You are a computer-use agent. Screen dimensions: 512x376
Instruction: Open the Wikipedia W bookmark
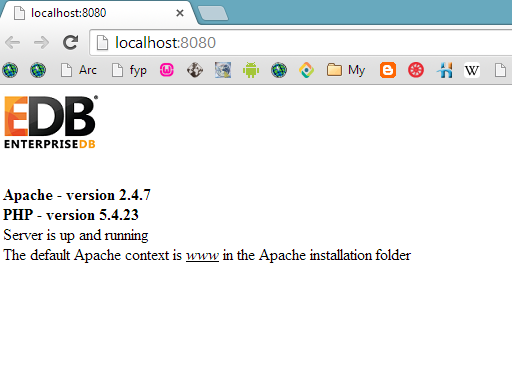pyautogui.click(x=472, y=70)
